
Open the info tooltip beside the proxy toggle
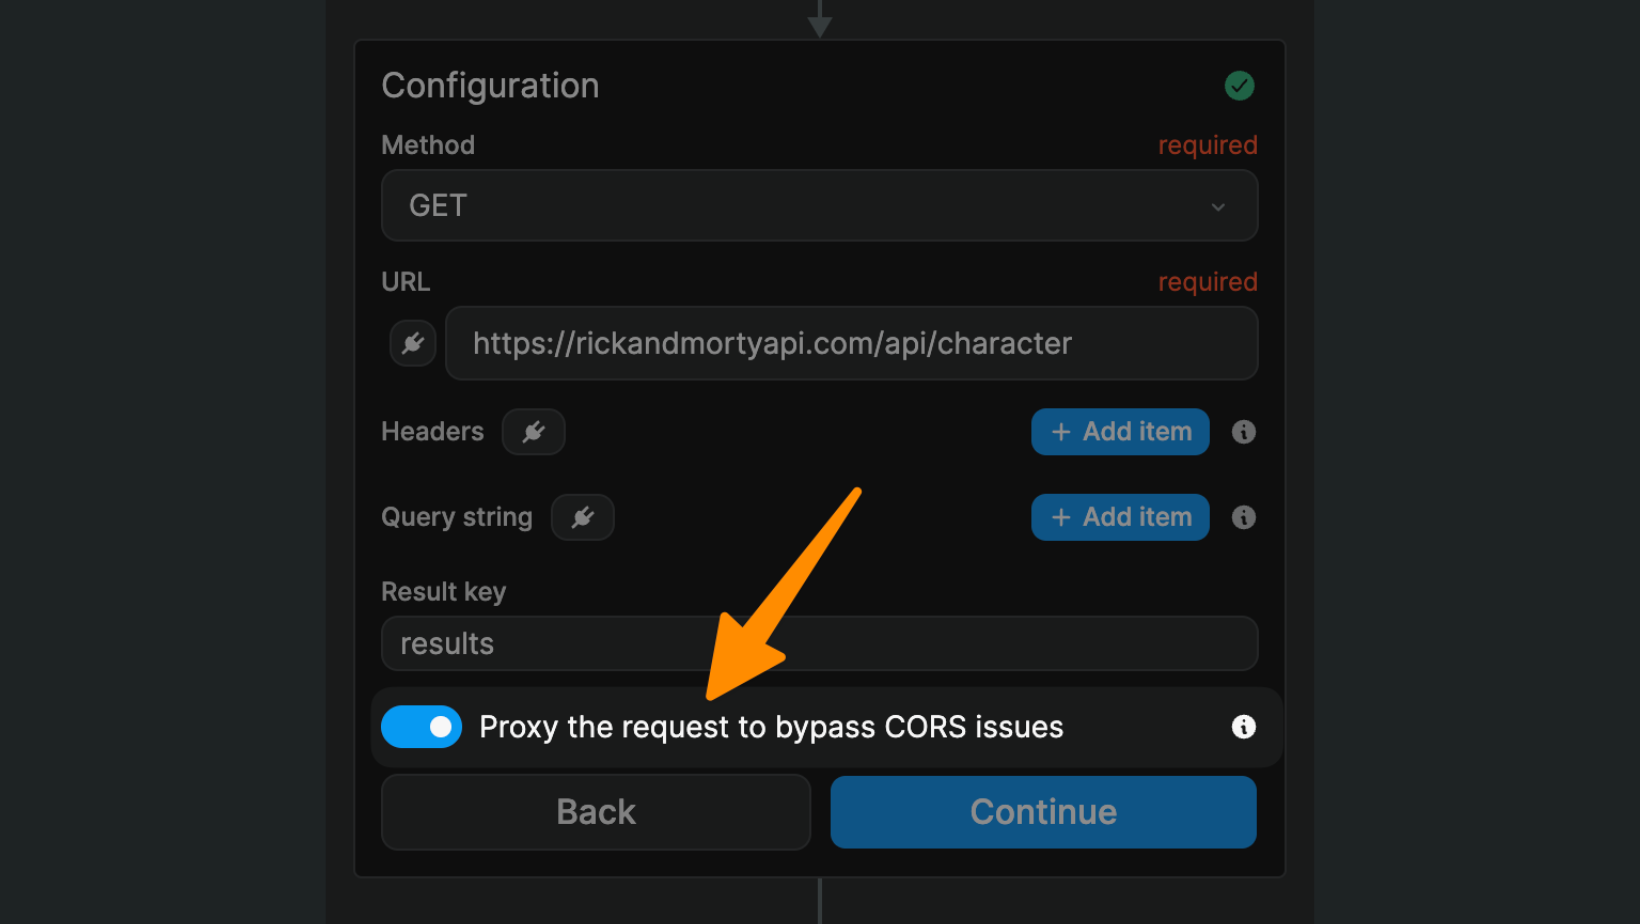coord(1243,727)
